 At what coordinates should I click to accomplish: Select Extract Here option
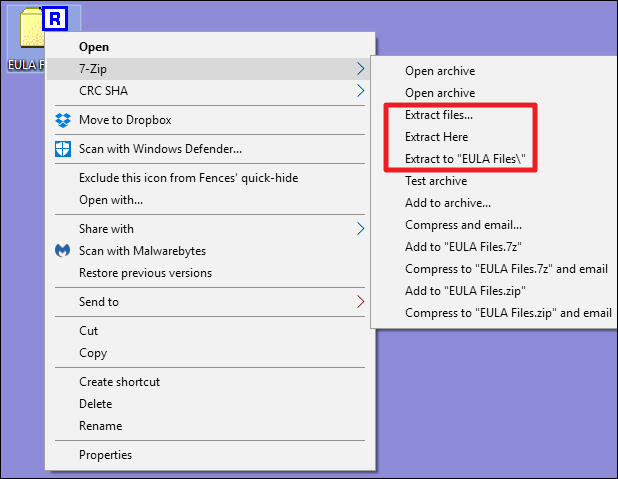(436, 137)
